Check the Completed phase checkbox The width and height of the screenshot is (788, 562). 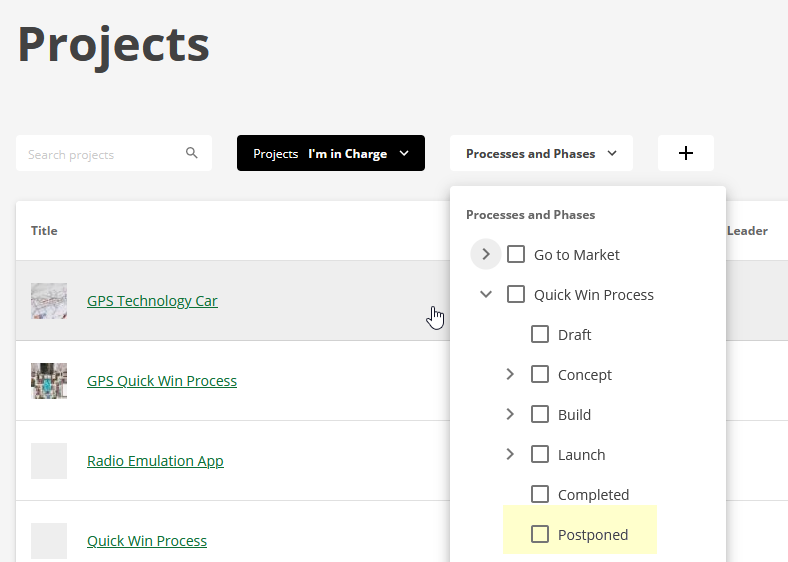540,494
